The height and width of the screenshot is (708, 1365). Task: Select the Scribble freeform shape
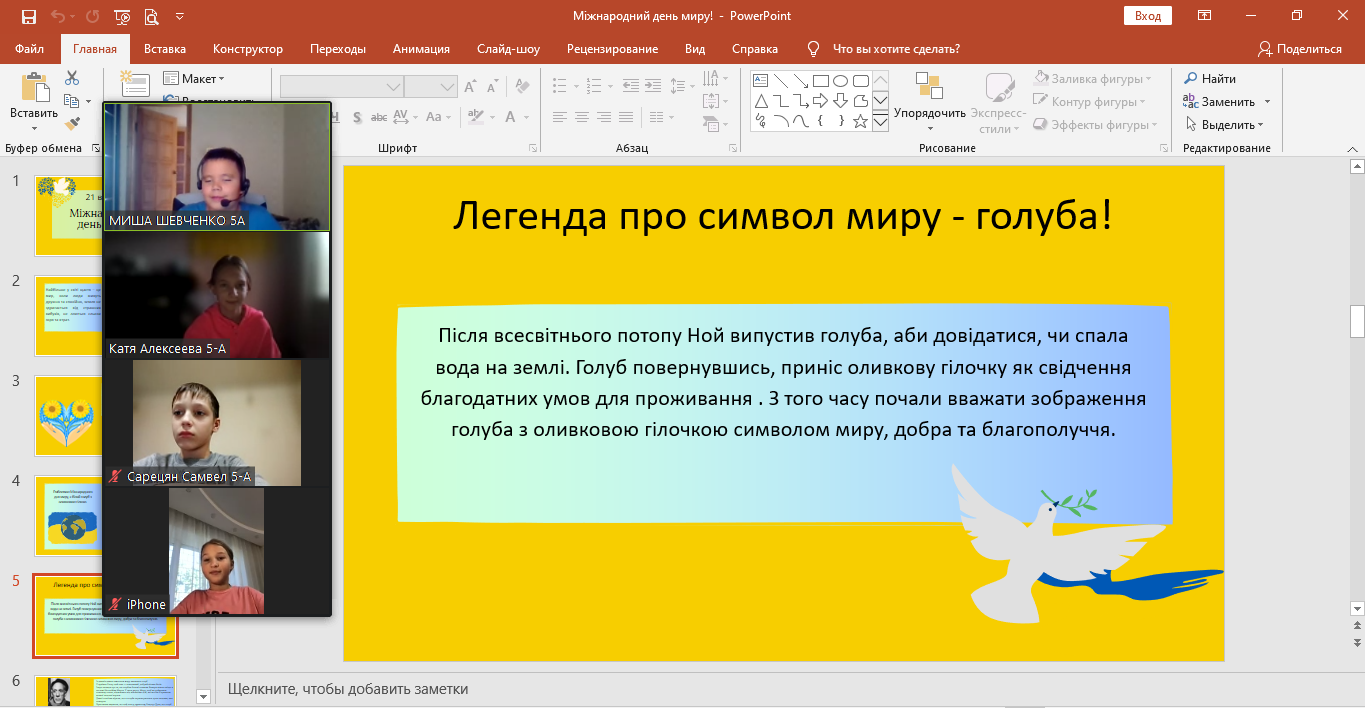760,121
